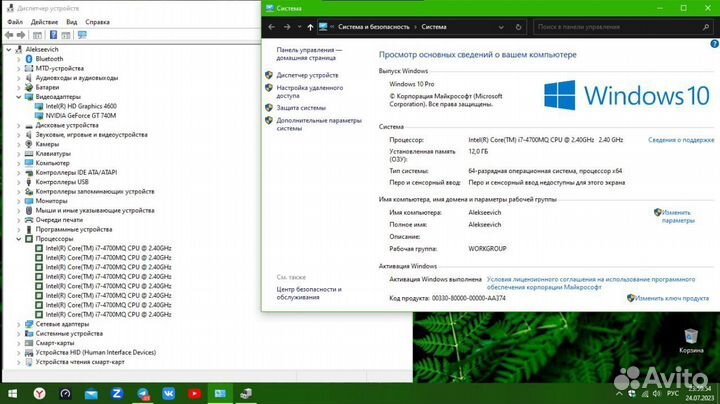Open the Файл menu in Device Manager

(15, 22)
